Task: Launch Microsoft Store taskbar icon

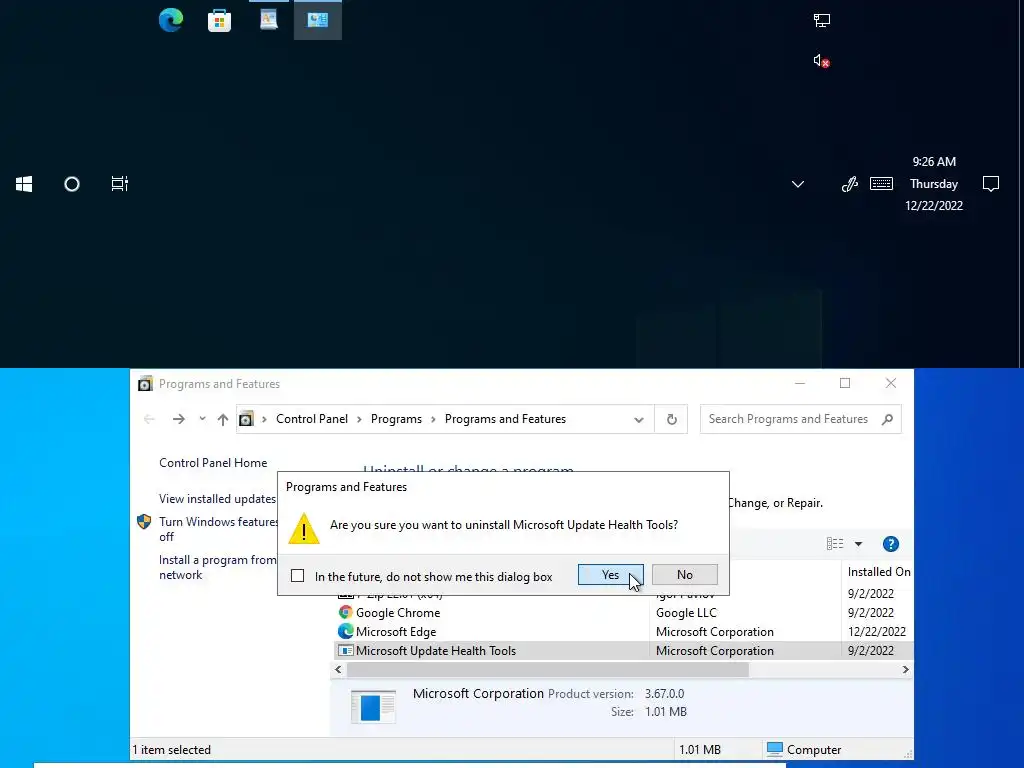Action: coord(219,21)
